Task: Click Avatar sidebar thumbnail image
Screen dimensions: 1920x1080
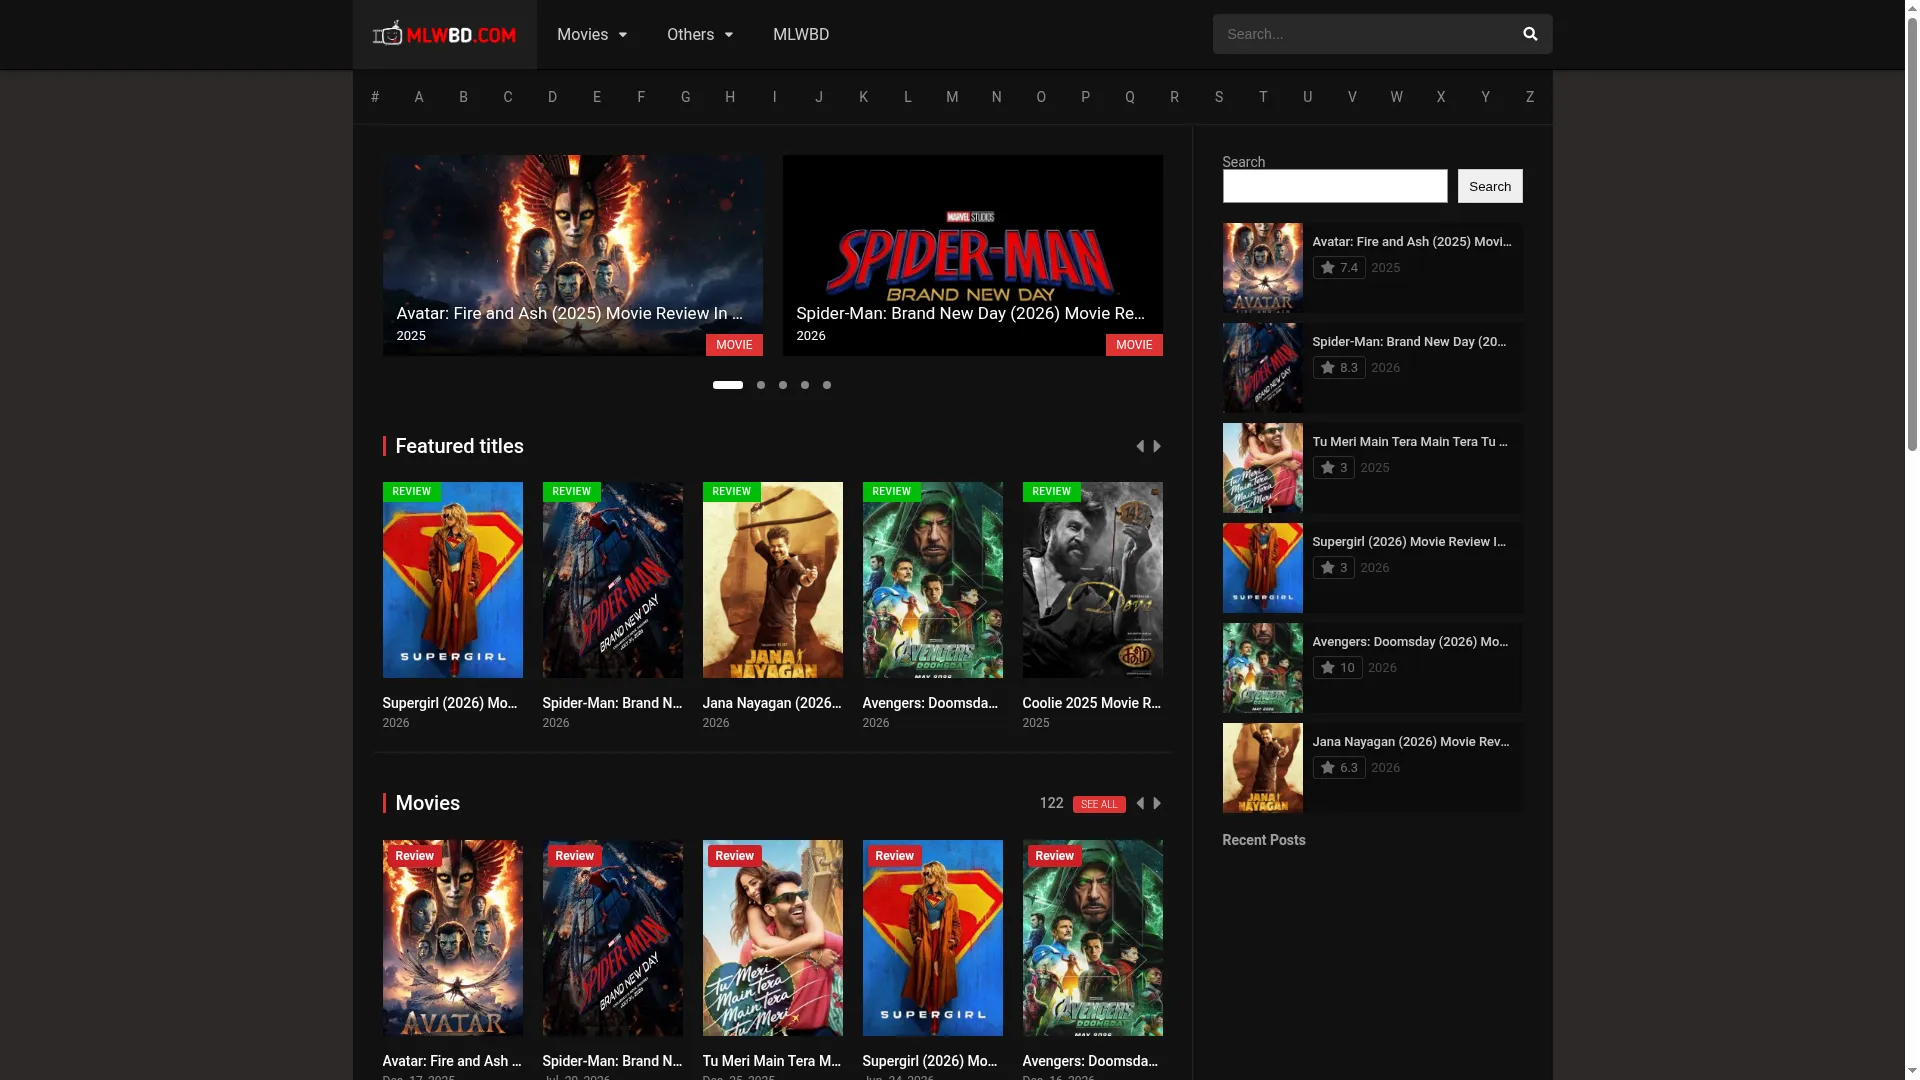Action: 1263,268
